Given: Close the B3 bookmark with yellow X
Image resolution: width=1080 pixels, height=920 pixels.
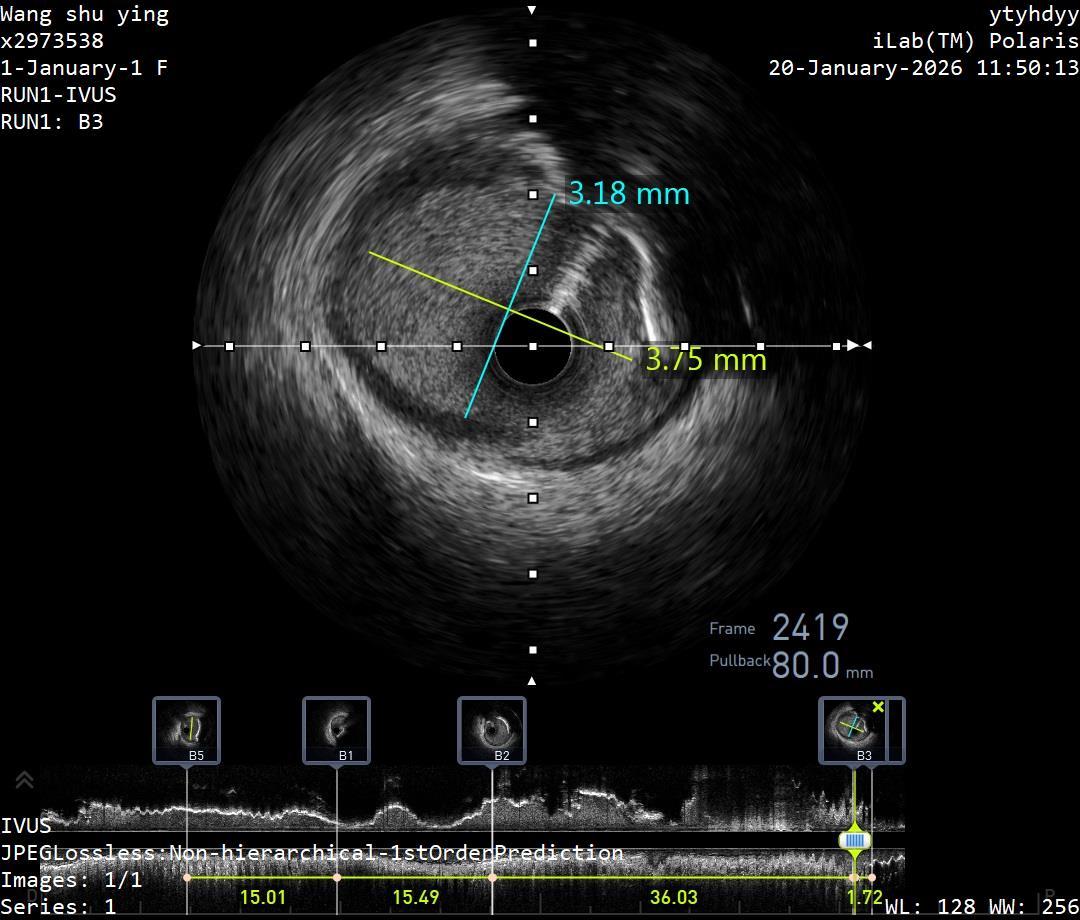Looking at the screenshot, I should coord(878,708).
